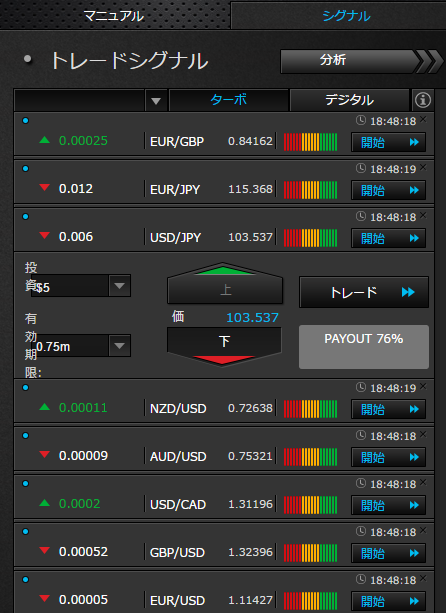Click the blue status dot on EUR/JPY row

tap(26, 169)
